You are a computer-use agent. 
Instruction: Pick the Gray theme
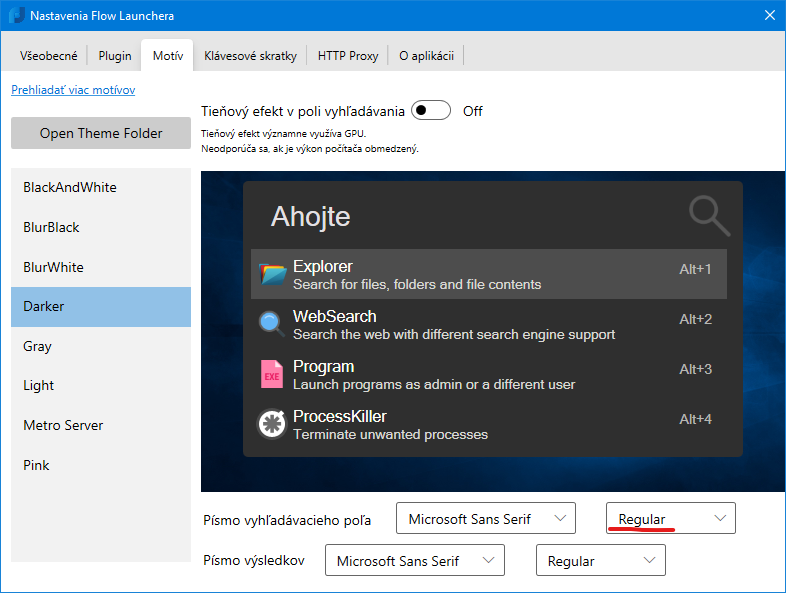(101, 346)
